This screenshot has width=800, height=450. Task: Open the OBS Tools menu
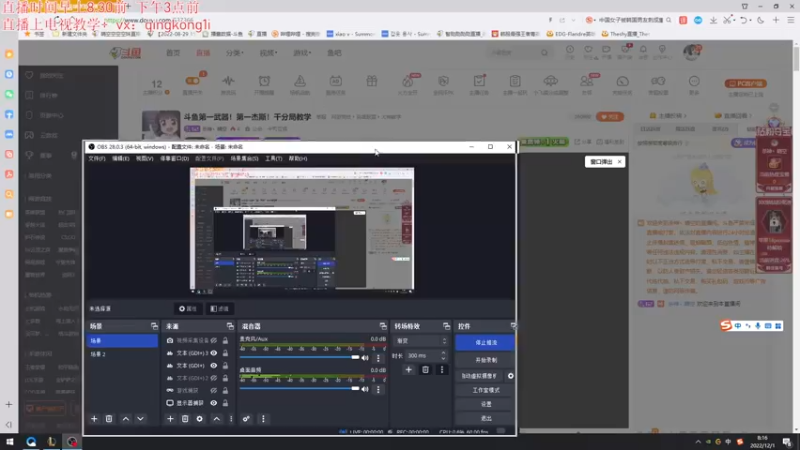coord(273,159)
